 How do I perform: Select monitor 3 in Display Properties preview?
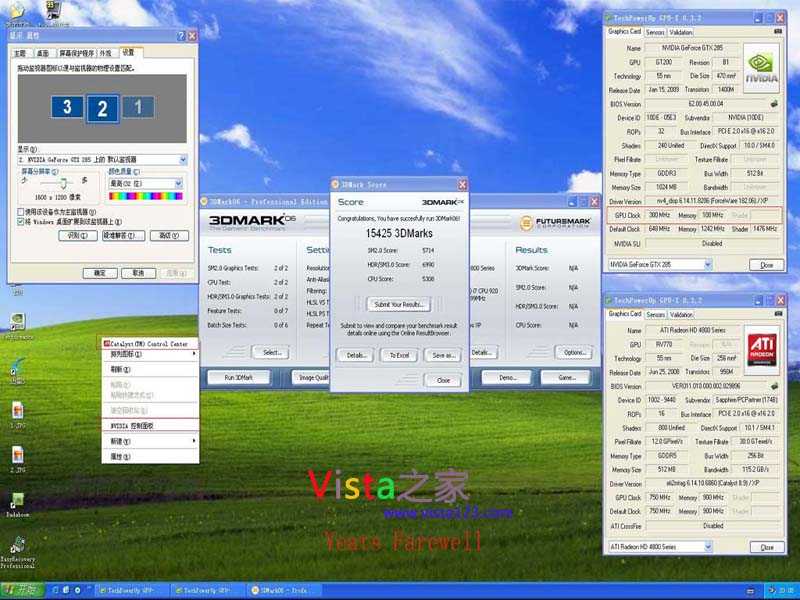pos(67,107)
